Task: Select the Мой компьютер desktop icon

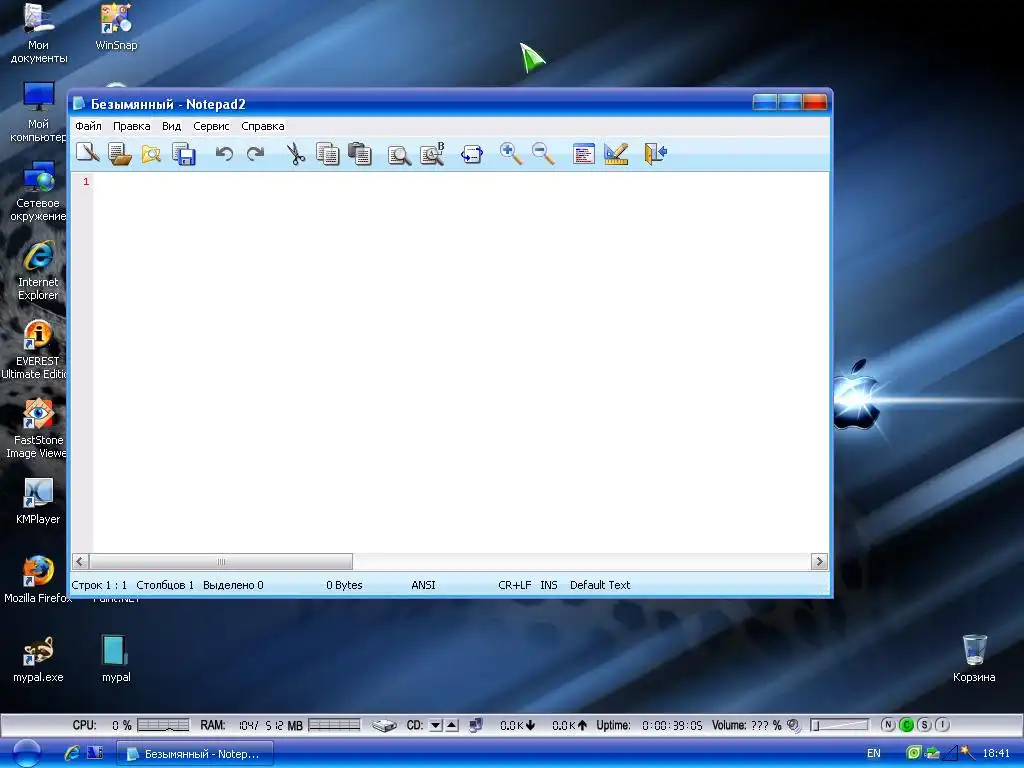Action: click(39, 112)
